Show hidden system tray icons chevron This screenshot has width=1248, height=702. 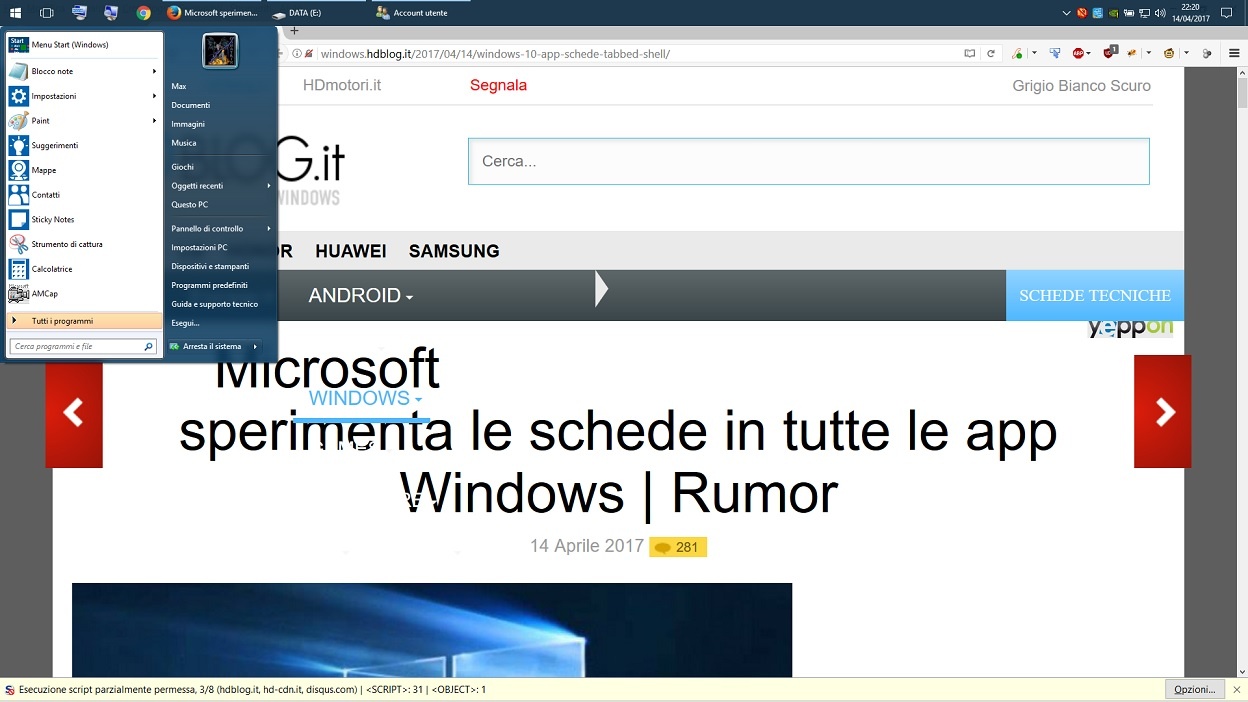click(x=1066, y=13)
